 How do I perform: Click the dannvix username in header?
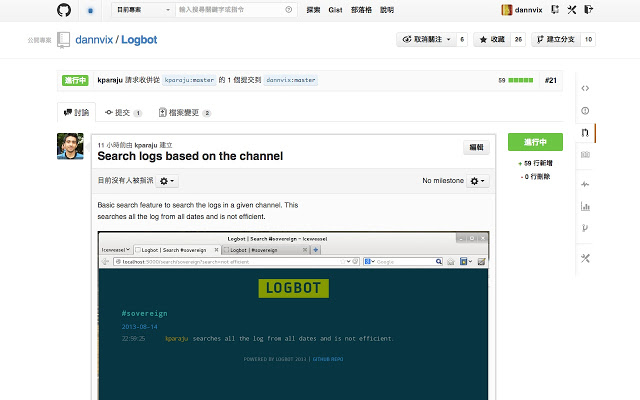[528, 10]
